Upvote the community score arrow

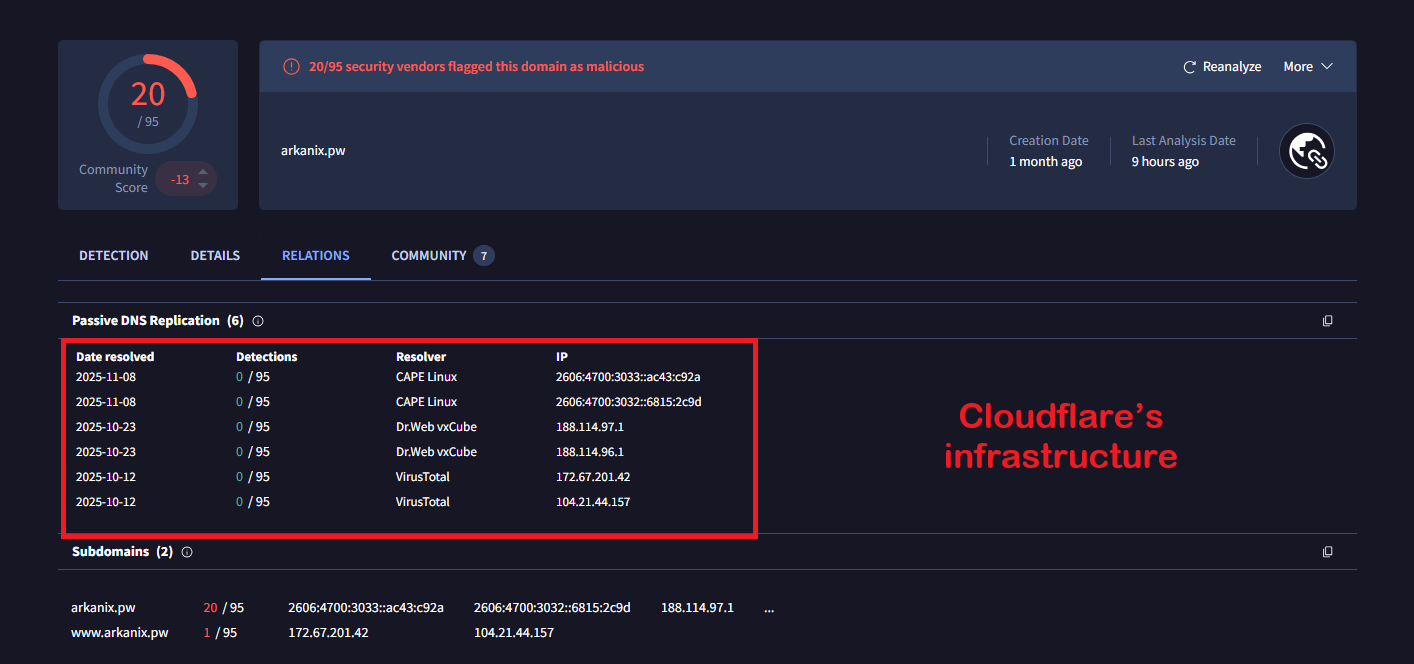point(203,172)
